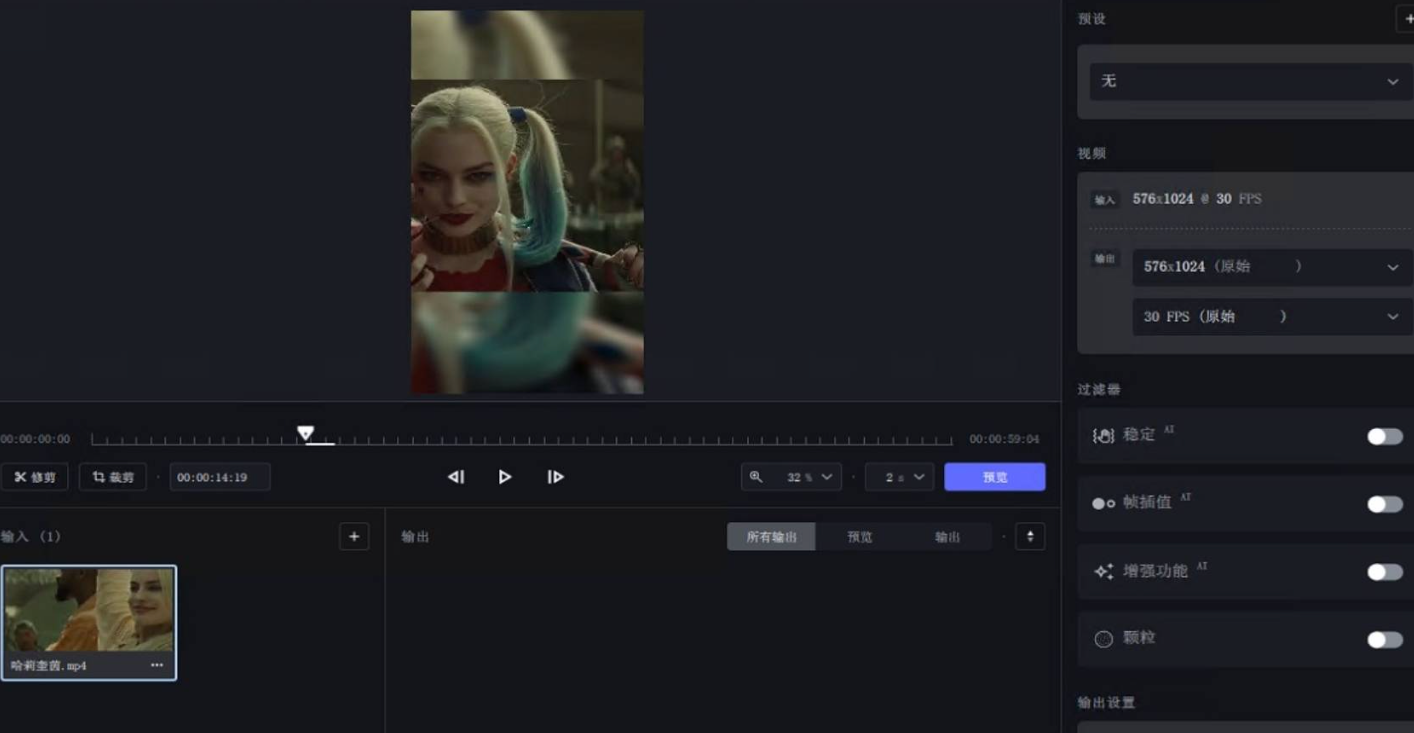Open the output resolution dropdown 576x1024
The height and width of the screenshot is (733, 1414).
tap(1271, 267)
